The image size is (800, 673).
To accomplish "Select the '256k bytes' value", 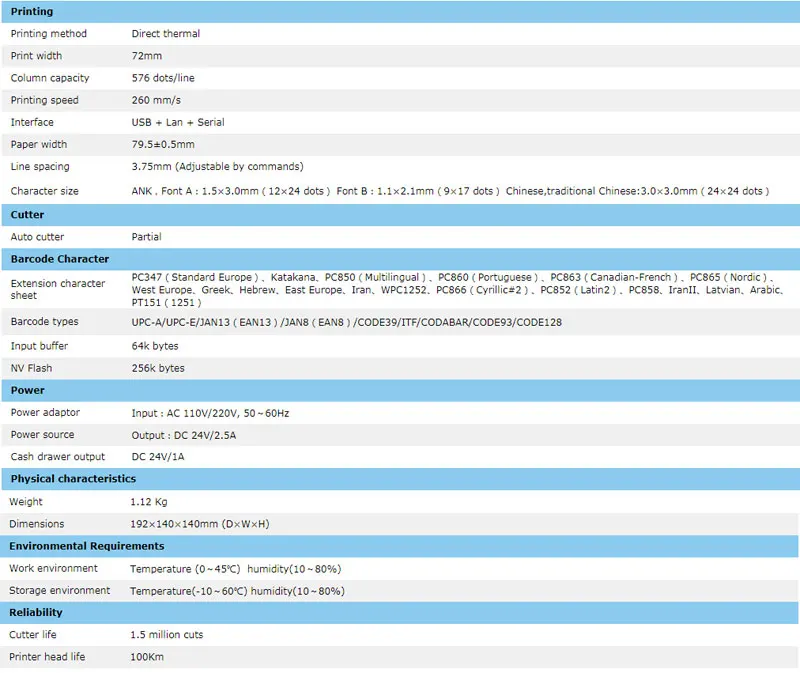I will [158, 368].
